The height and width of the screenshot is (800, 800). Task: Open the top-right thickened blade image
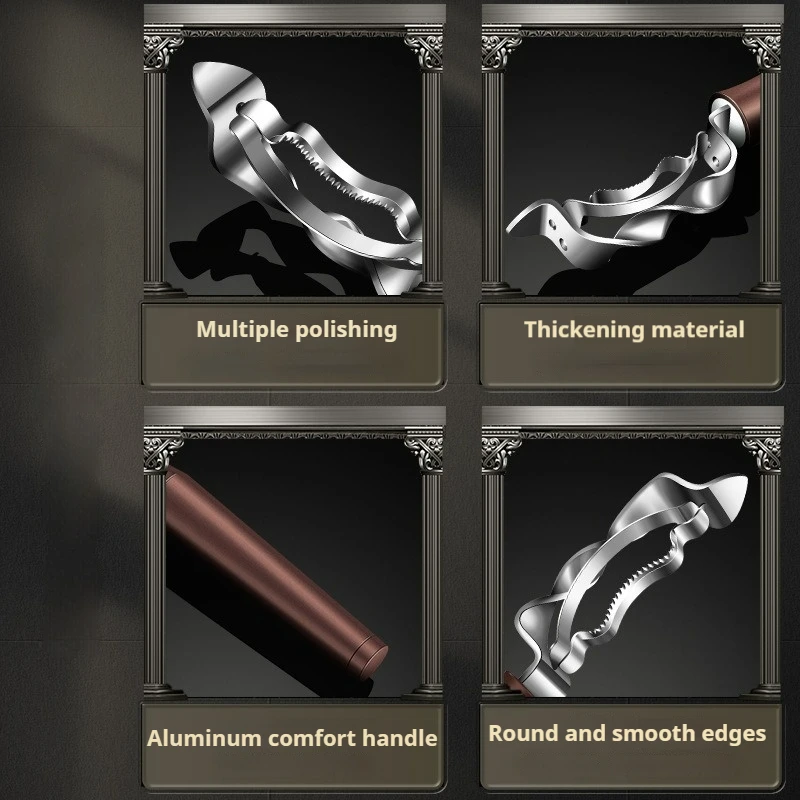(x=632, y=163)
